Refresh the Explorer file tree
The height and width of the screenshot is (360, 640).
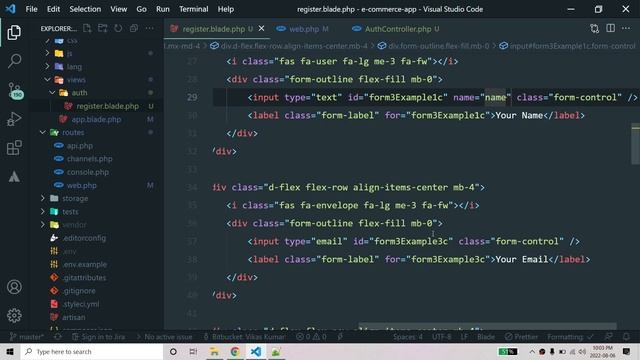[118, 28]
